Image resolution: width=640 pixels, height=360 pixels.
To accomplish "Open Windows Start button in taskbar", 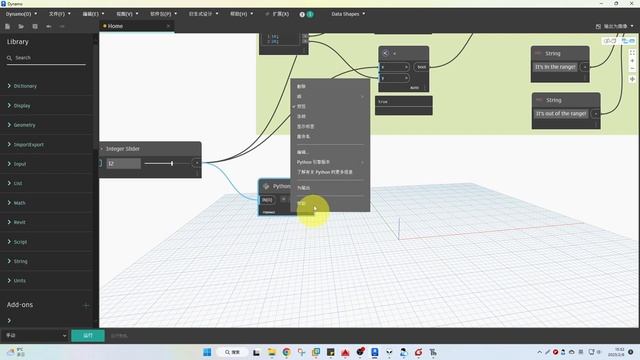I will point(207,352).
